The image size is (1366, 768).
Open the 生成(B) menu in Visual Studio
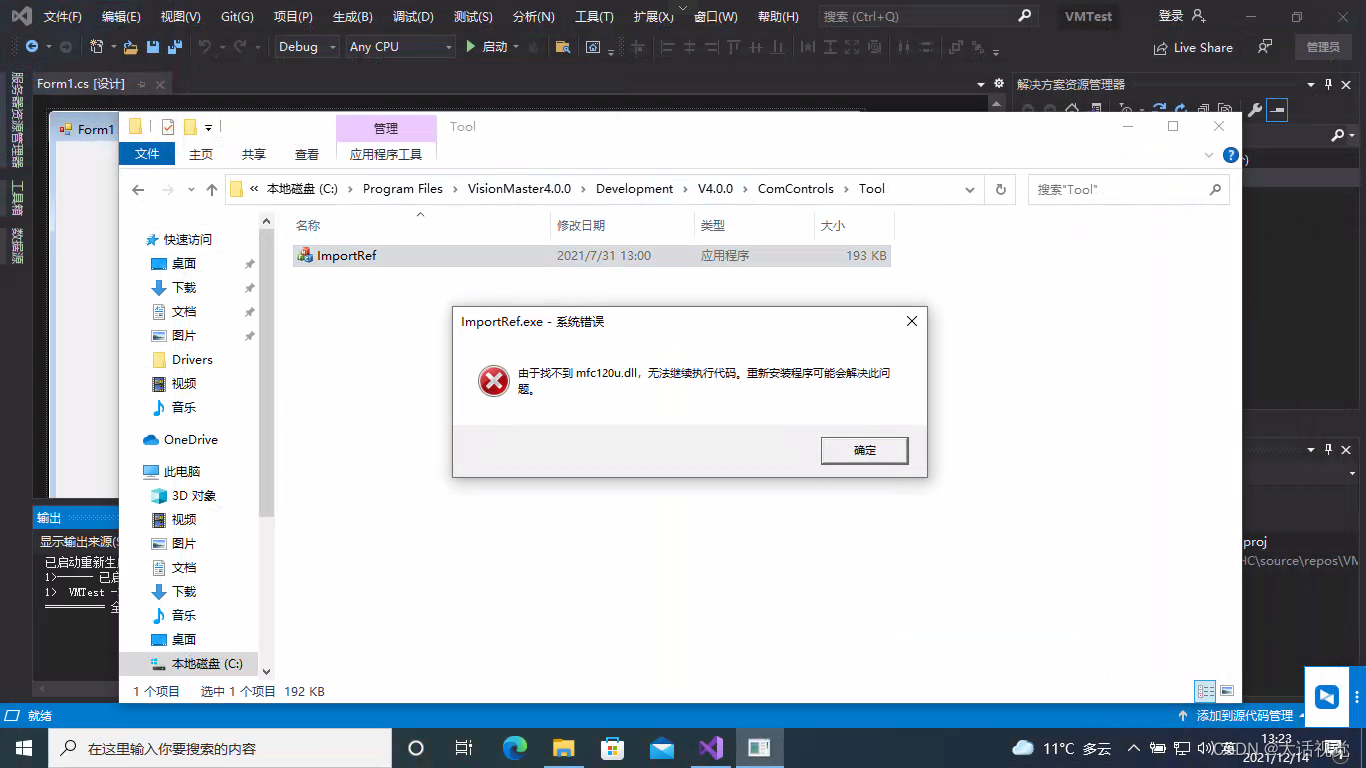point(352,17)
